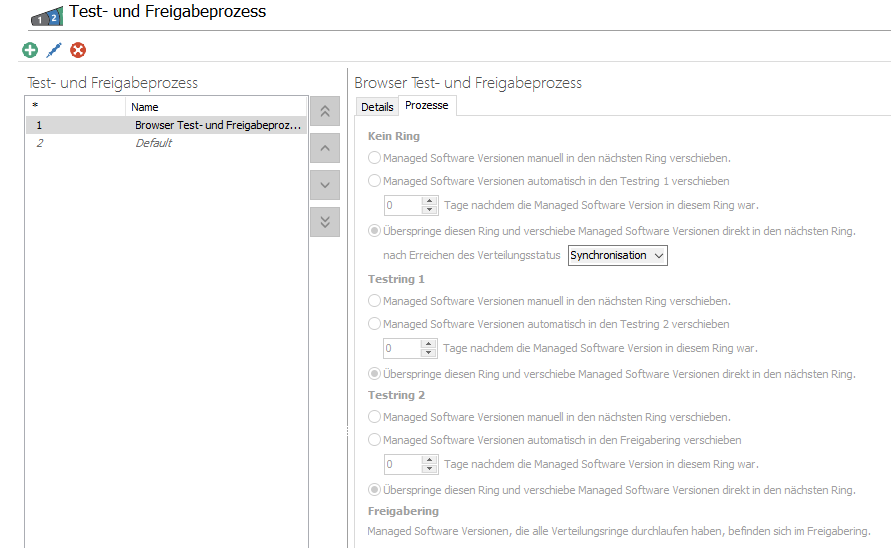
Task: Move entry up one position
Action: coord(325,149)
